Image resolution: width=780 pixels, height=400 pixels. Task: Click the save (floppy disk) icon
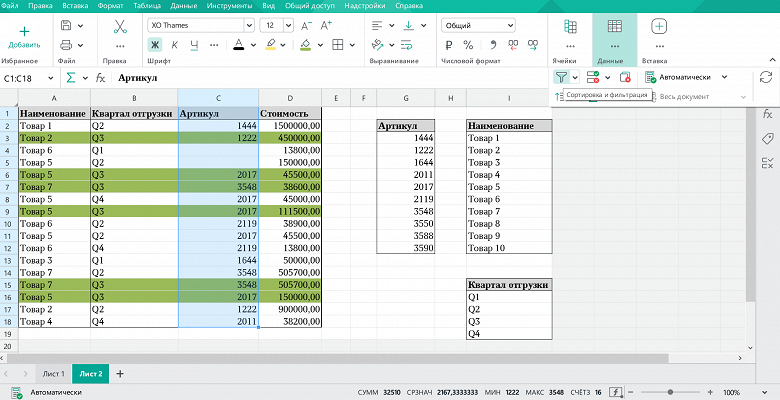(66, 25)
